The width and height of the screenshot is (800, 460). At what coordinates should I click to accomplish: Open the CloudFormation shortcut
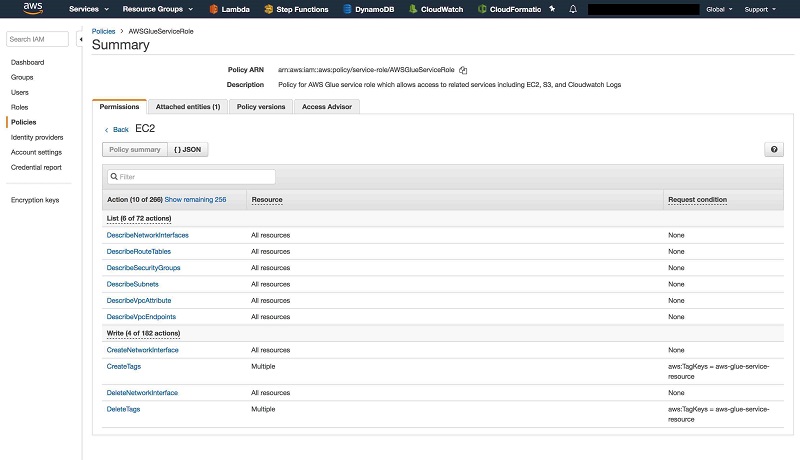[509, 9]
